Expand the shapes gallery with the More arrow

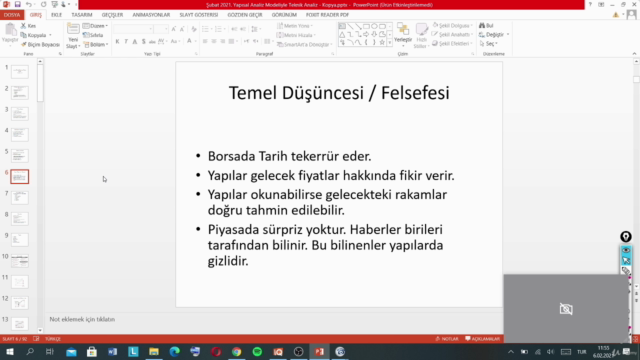coord(390,42)
